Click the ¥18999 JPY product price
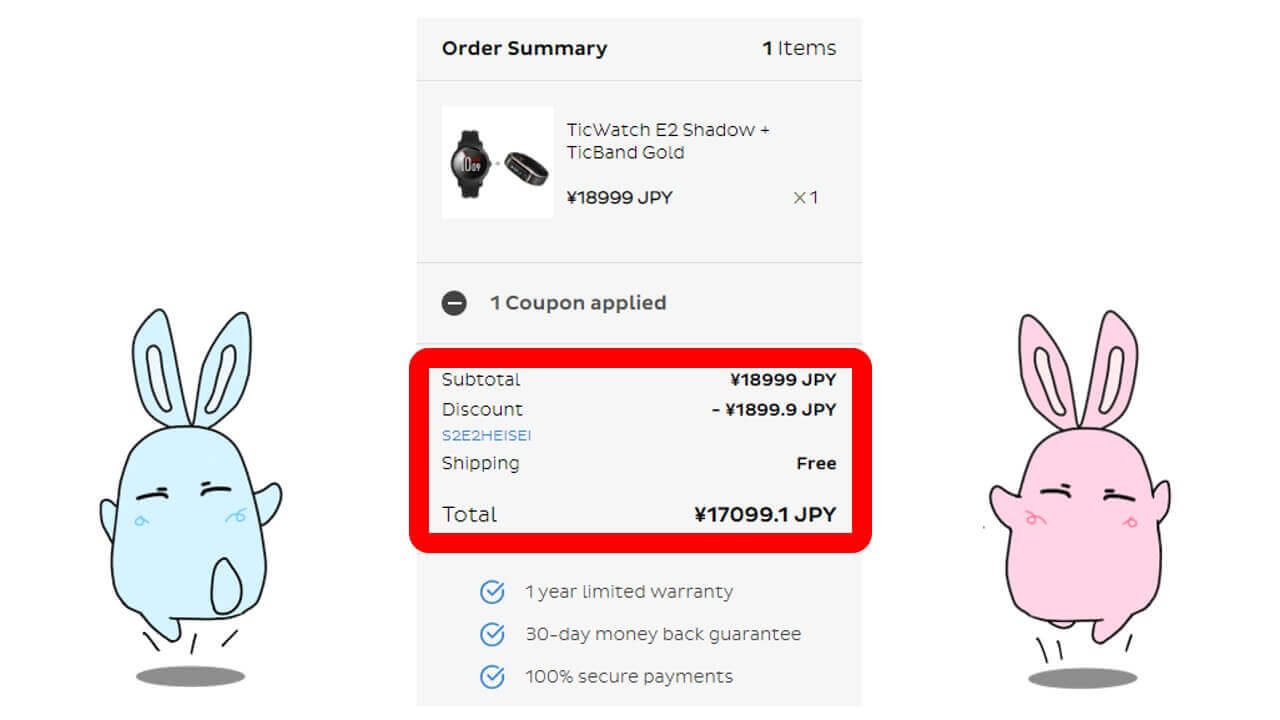Viewport: 1280px width, 720px height. click(619, 198)
